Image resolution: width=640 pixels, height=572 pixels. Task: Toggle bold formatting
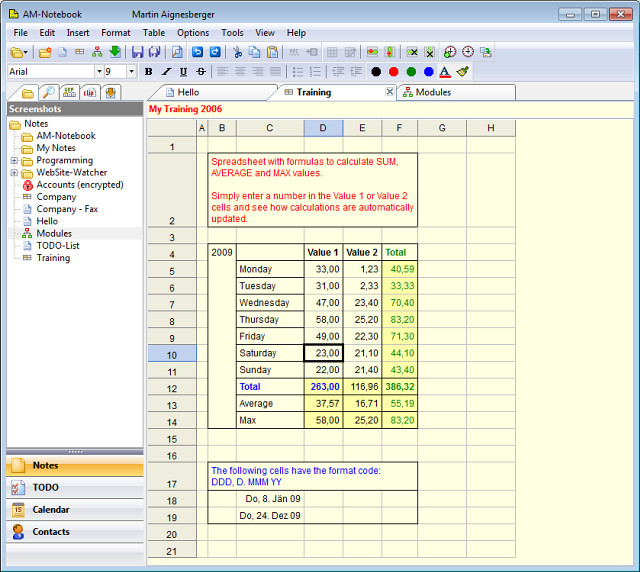[148, 71]
